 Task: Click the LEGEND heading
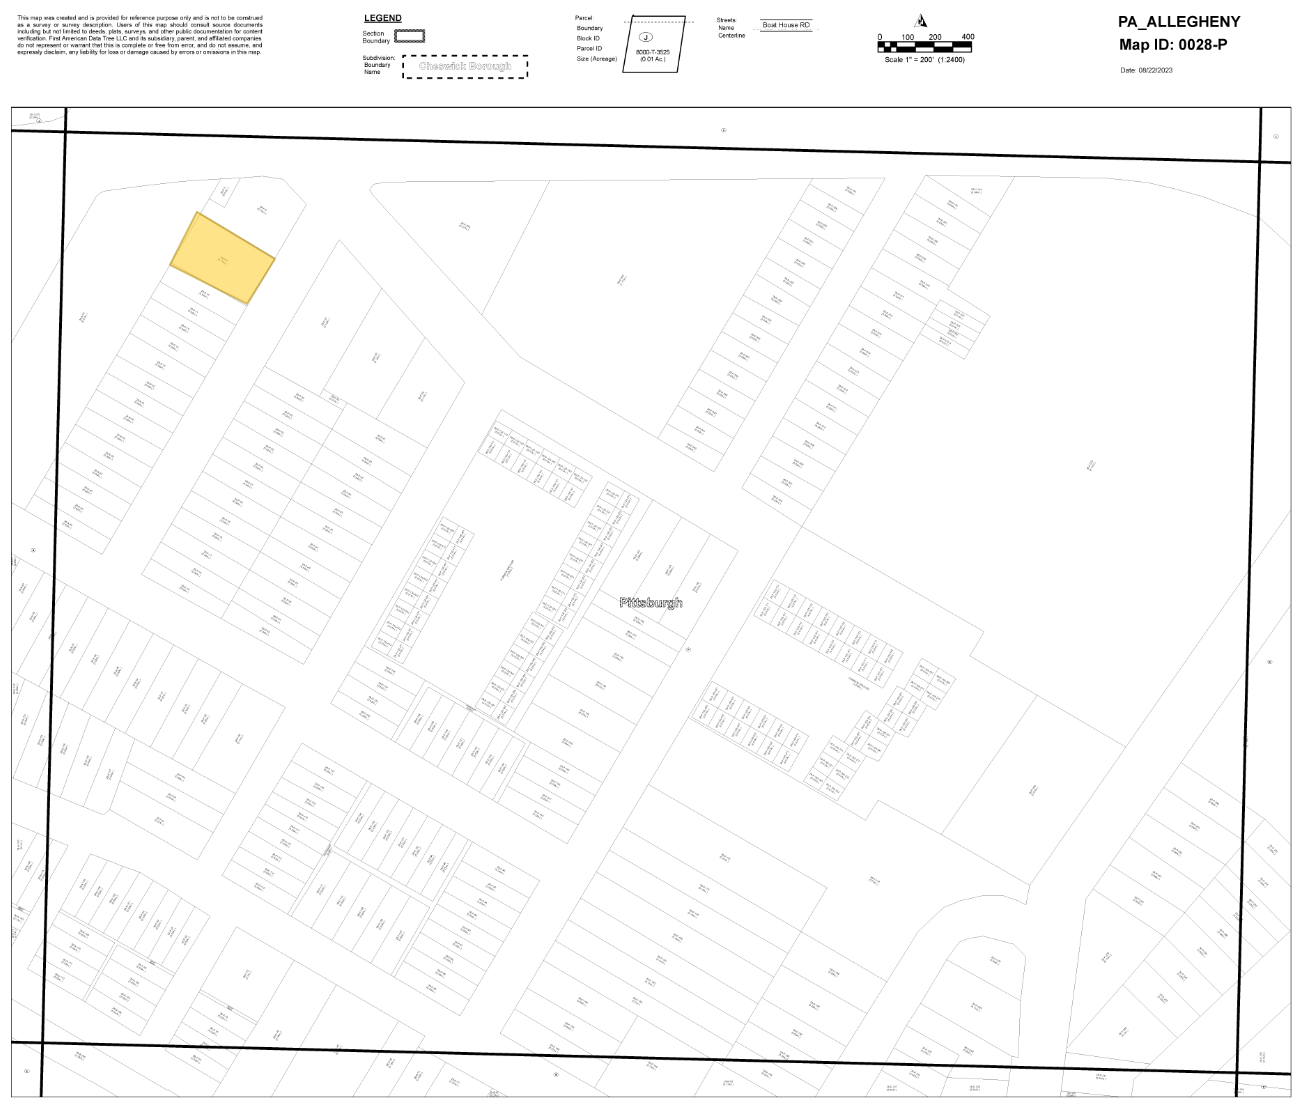383,19
